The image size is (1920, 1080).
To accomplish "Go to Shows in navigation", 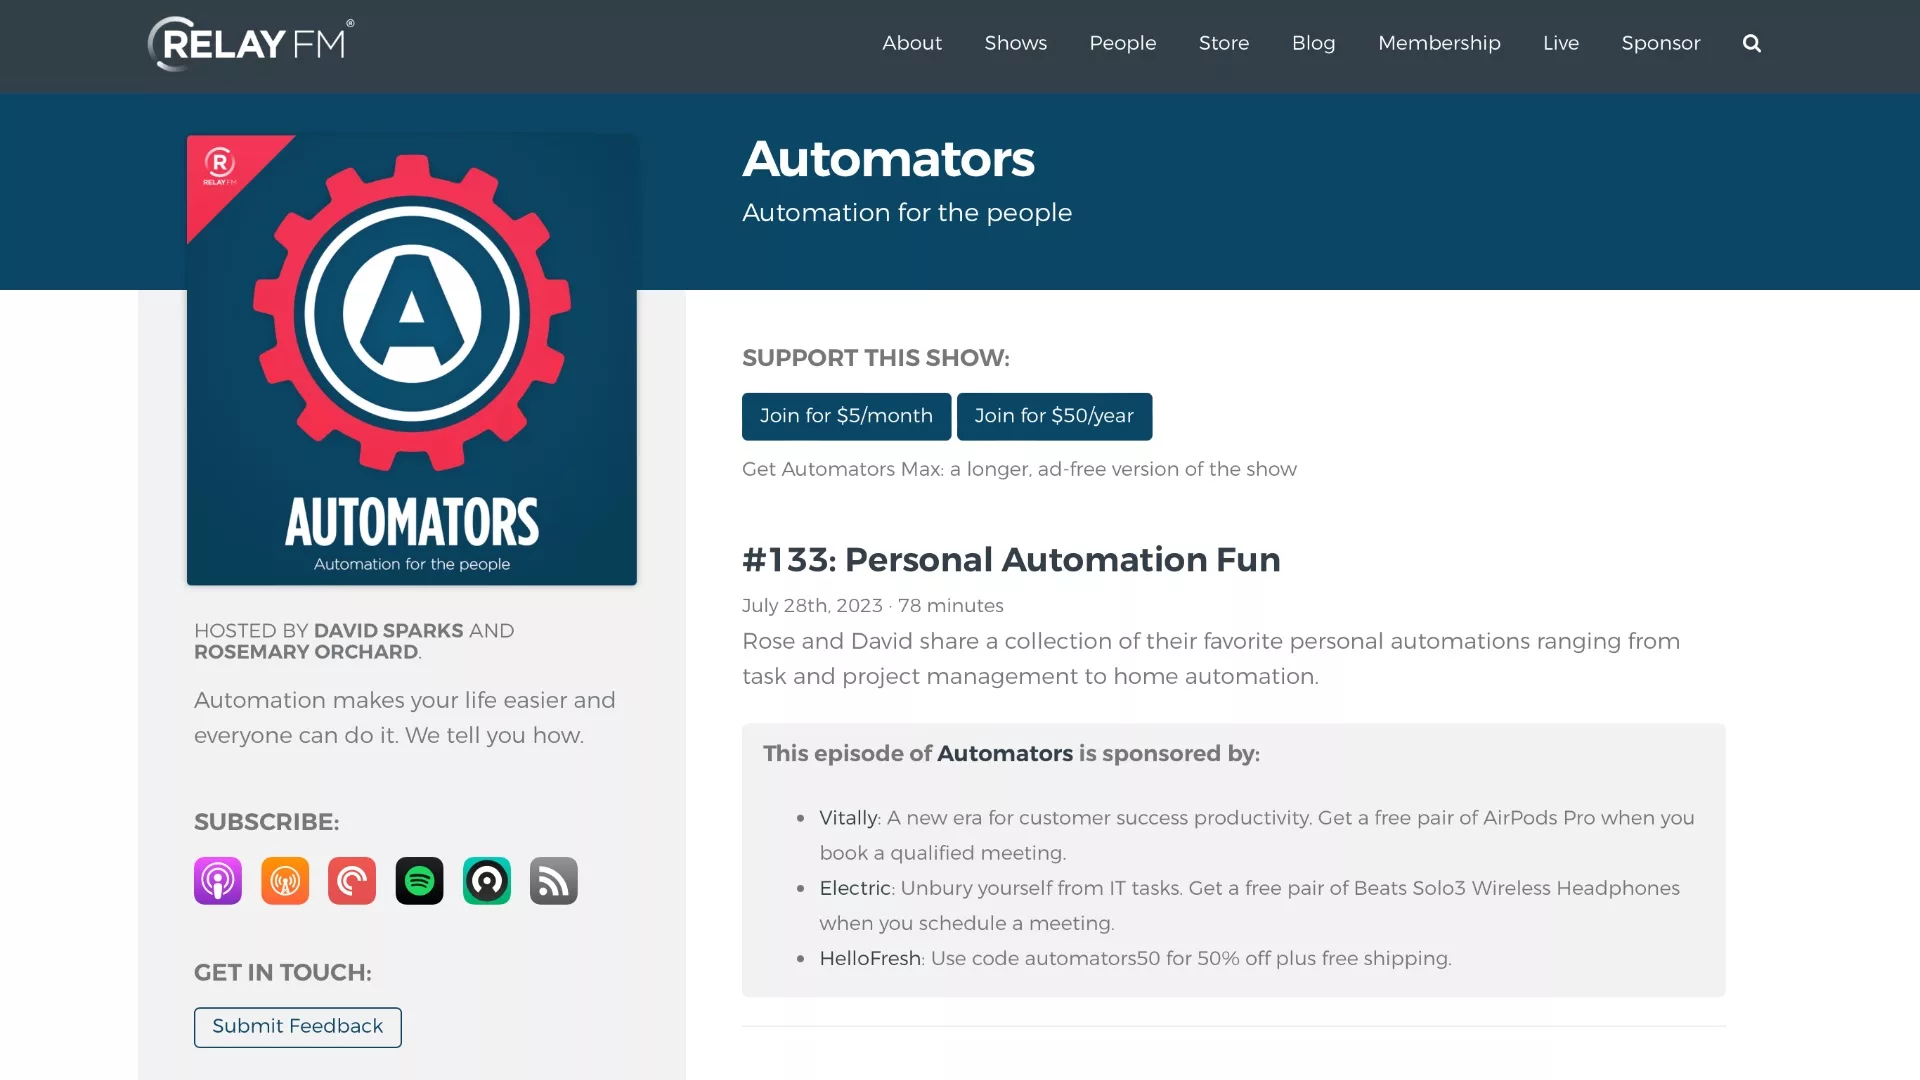I will click(1016, 43).
